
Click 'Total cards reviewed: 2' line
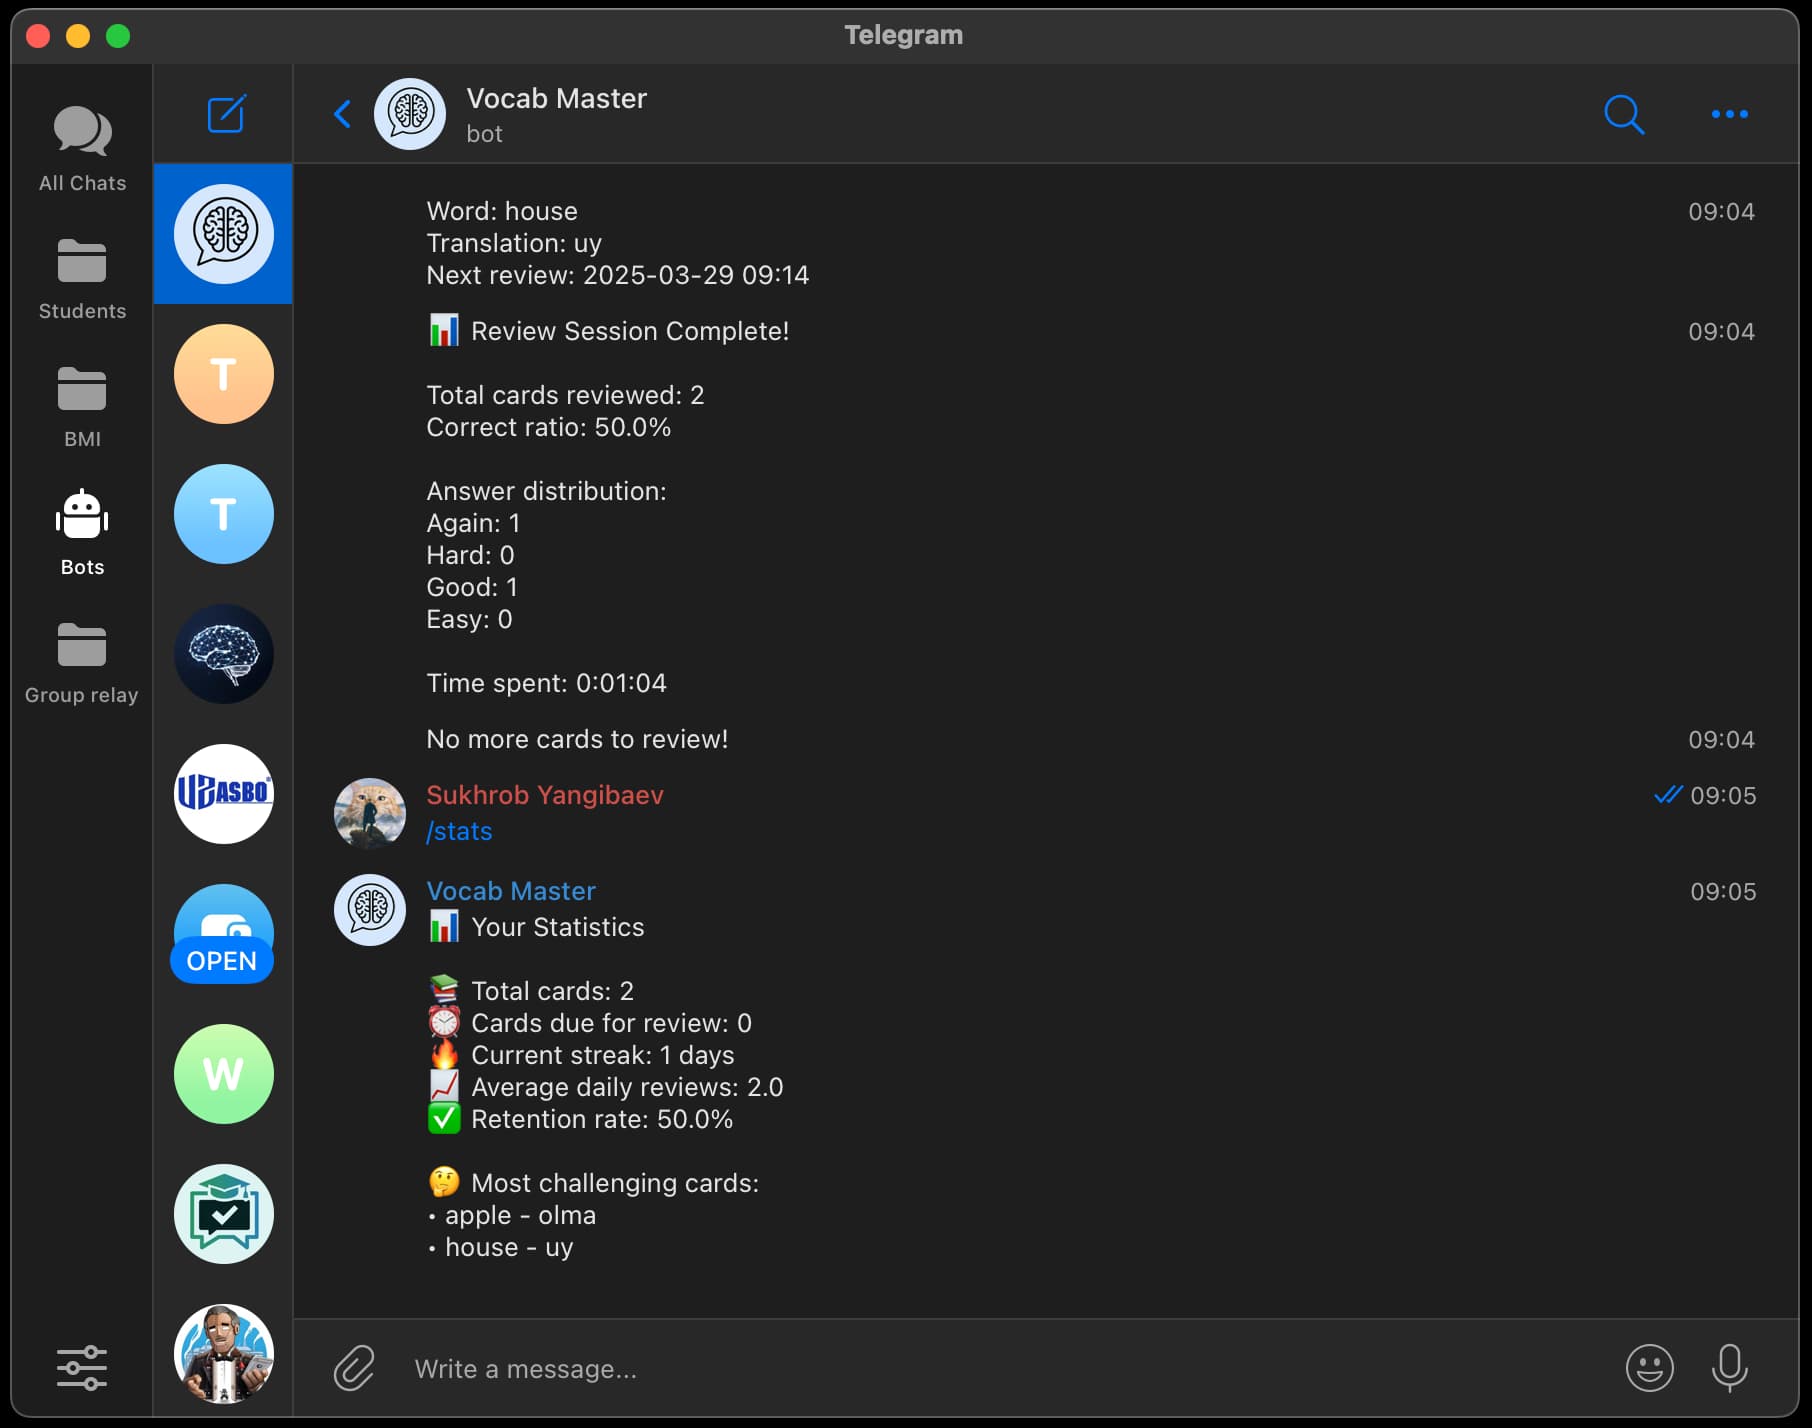click(565, 395)
